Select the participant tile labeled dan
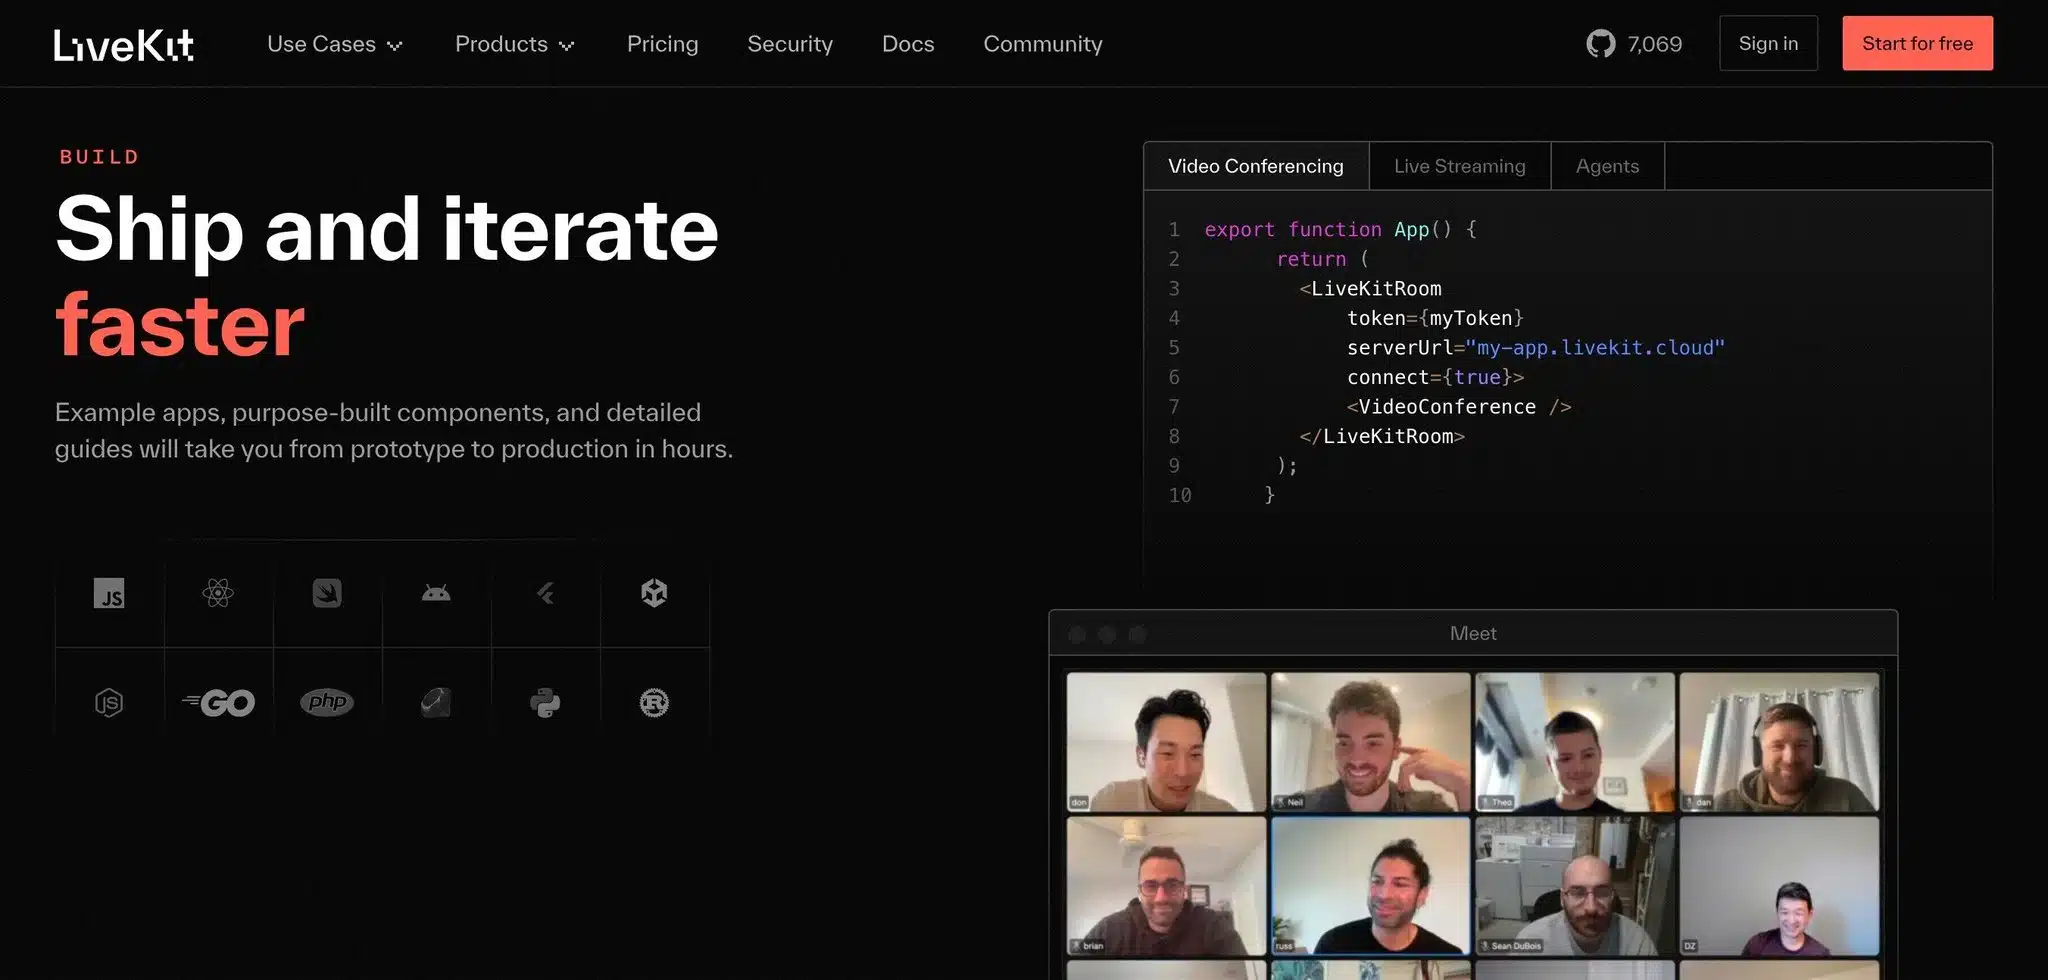 click(x=1780, y=742)
